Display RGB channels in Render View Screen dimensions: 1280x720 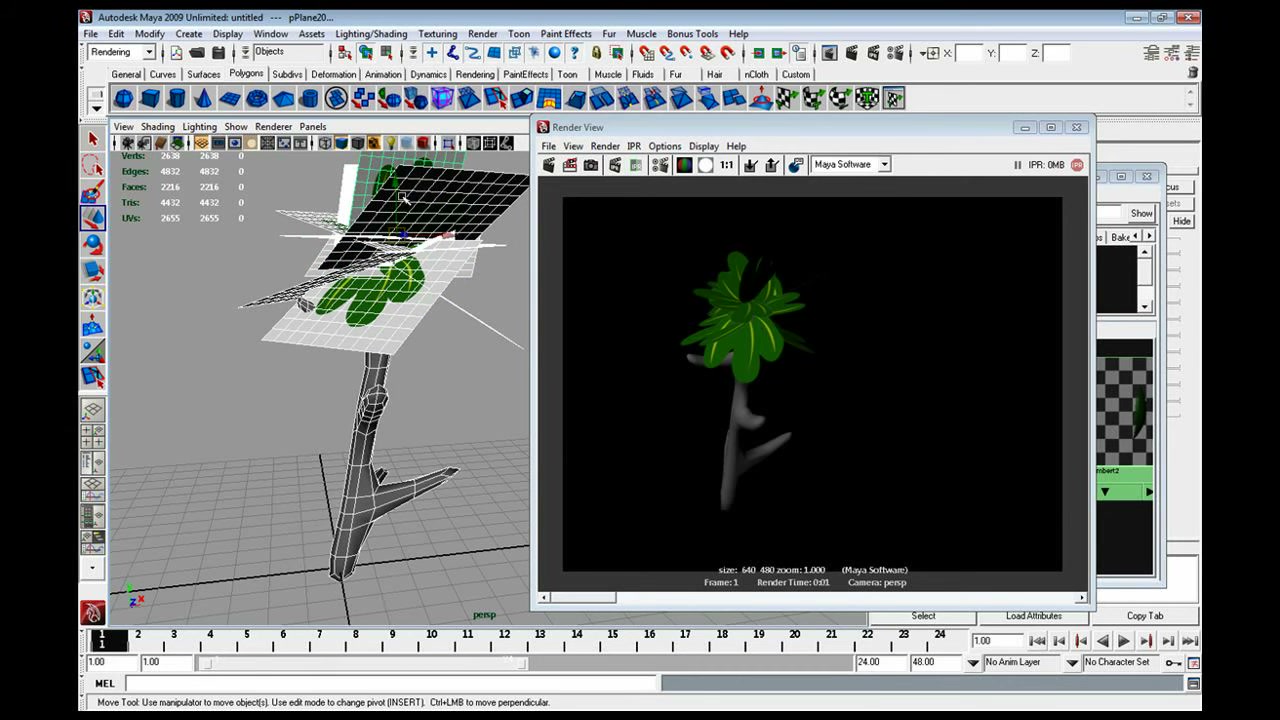point(685,165)
